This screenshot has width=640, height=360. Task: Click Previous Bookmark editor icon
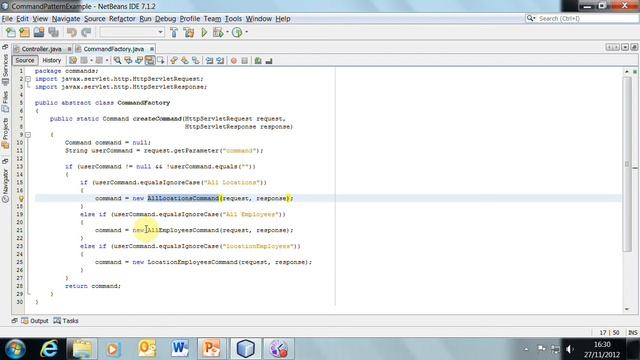pos(174,60)
